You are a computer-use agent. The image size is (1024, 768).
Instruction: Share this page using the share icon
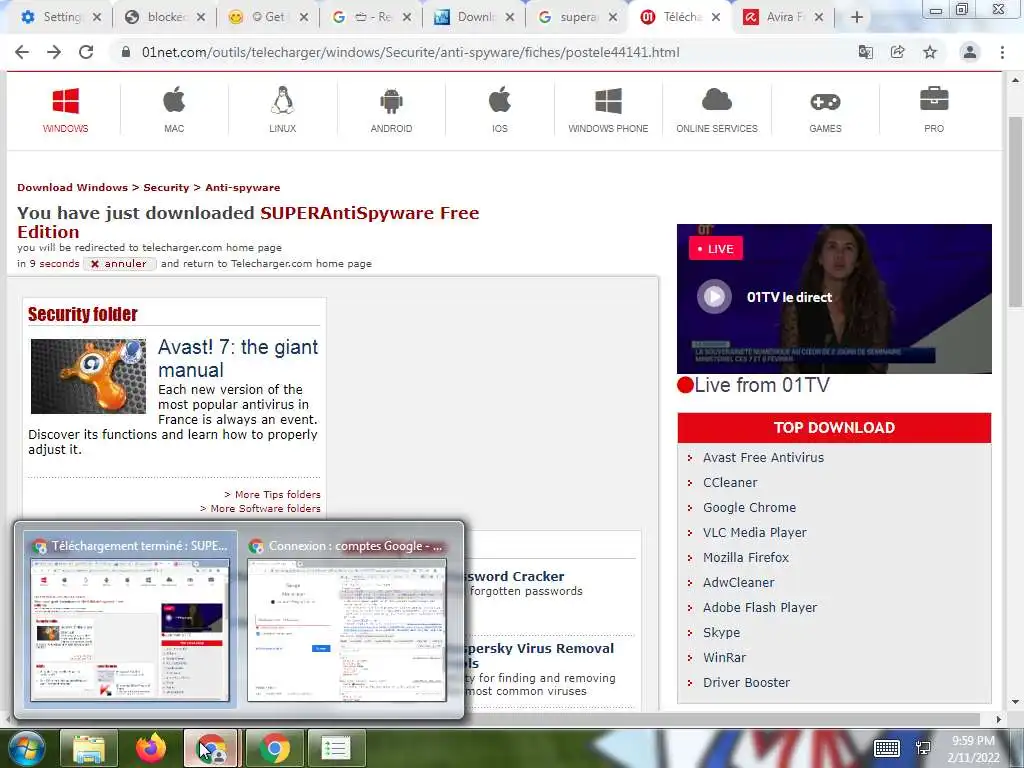click(897, 52)
